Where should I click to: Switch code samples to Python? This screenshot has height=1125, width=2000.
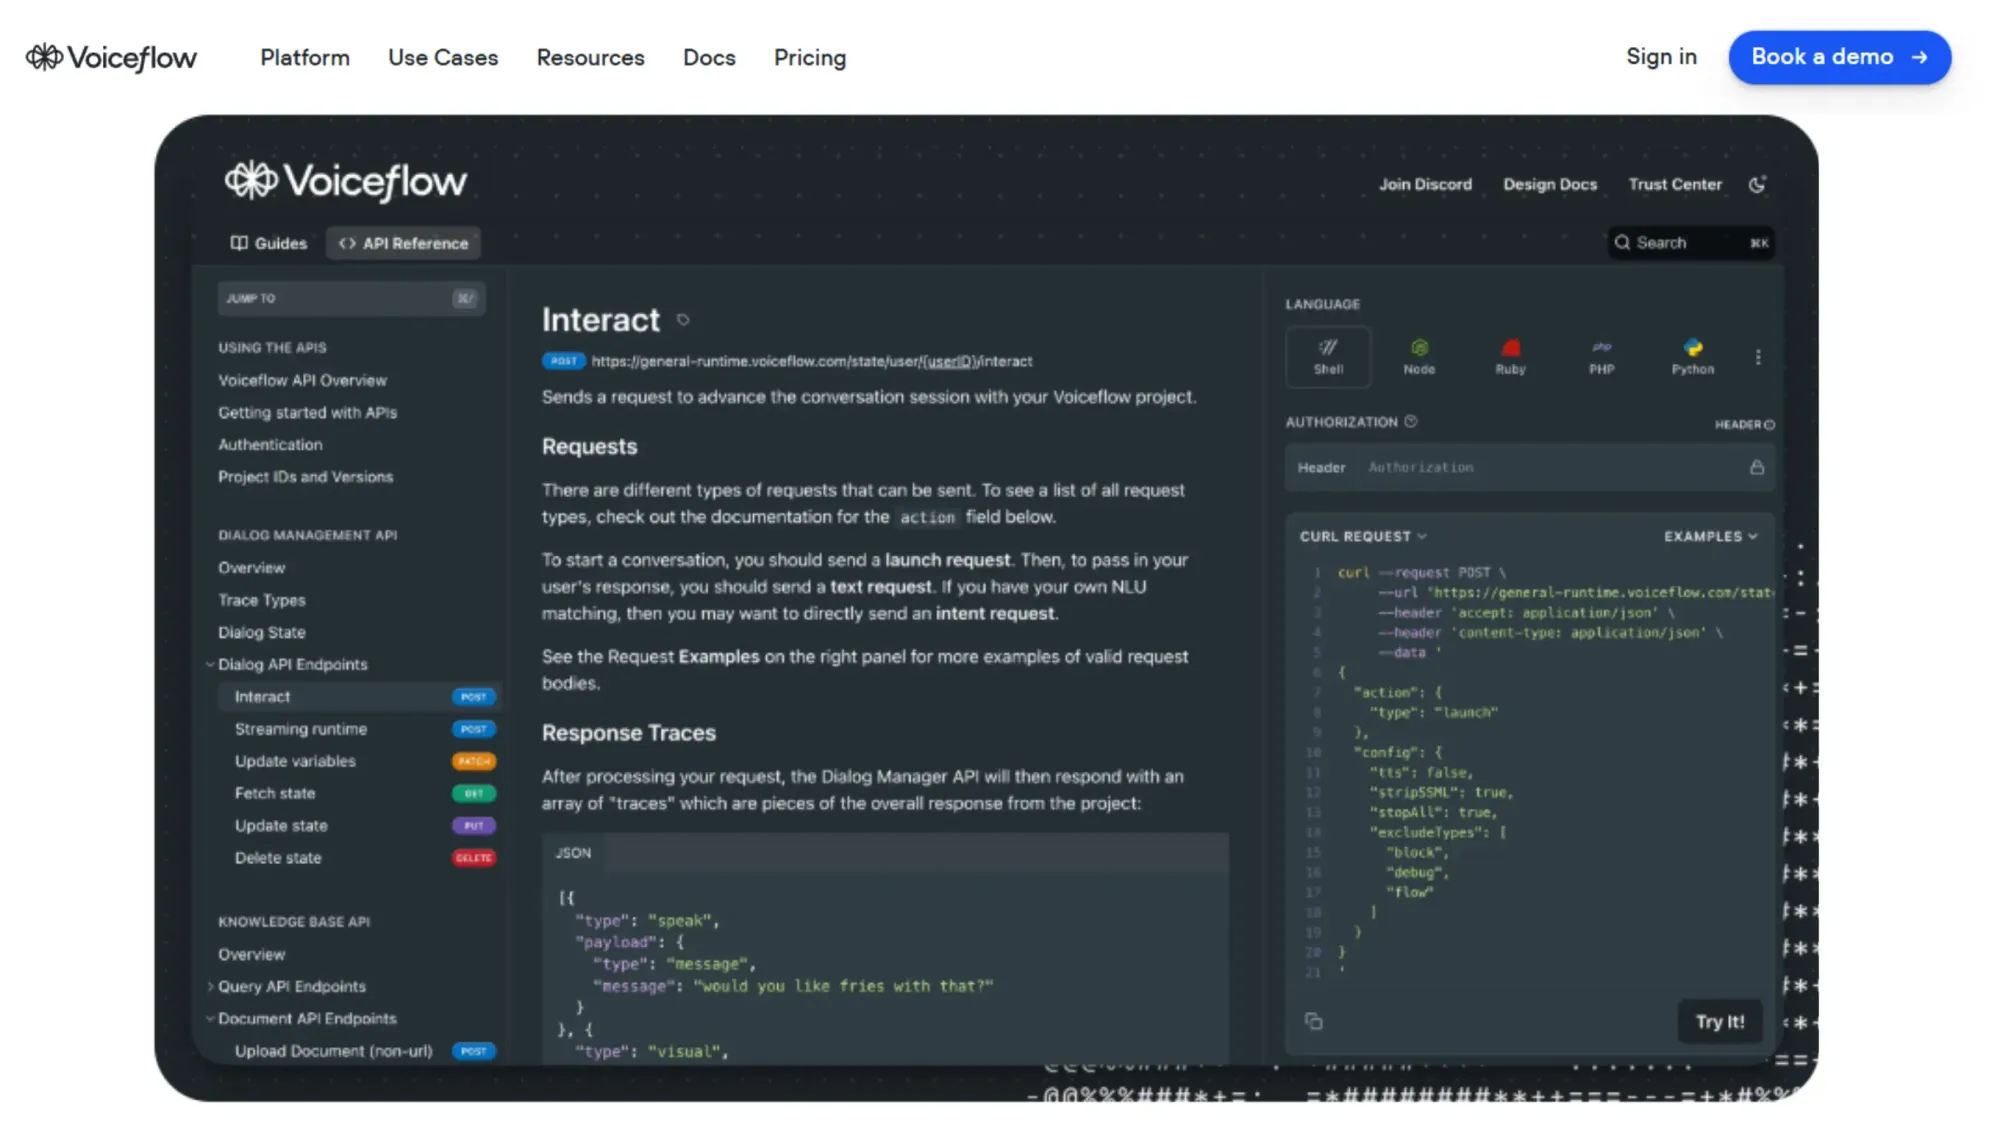(x=1692, y=357)
